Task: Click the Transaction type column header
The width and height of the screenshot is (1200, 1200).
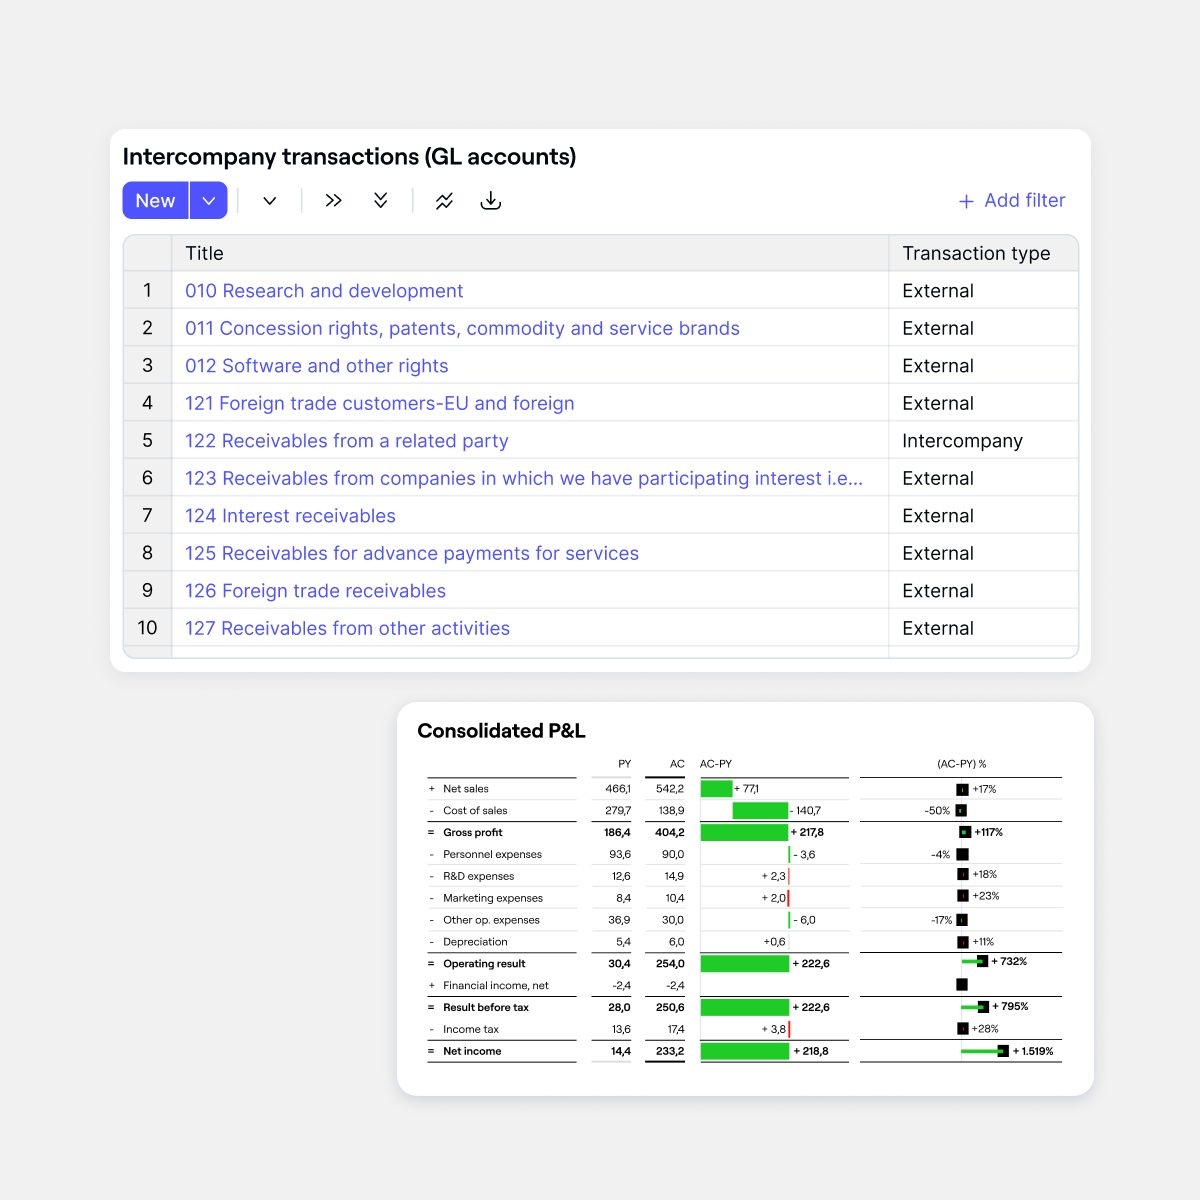Action: click(976, 254)
